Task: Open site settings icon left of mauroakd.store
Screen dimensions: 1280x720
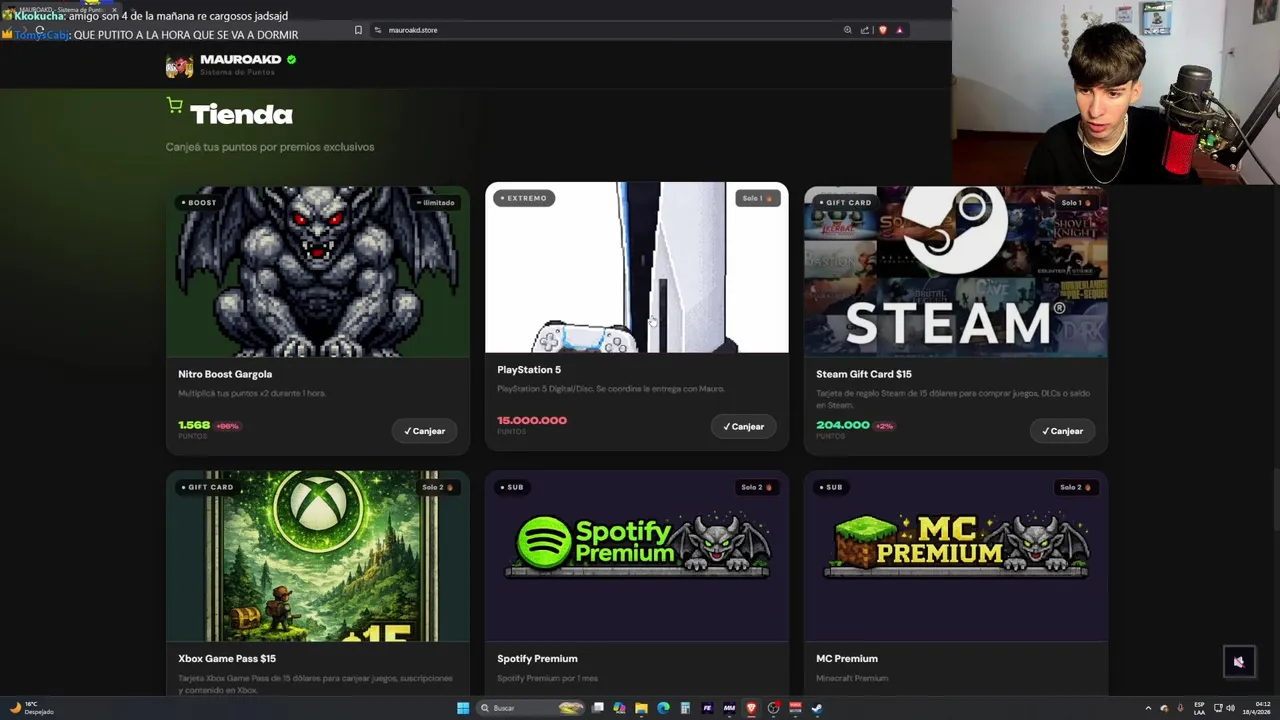Action: [x=377, y=30]
